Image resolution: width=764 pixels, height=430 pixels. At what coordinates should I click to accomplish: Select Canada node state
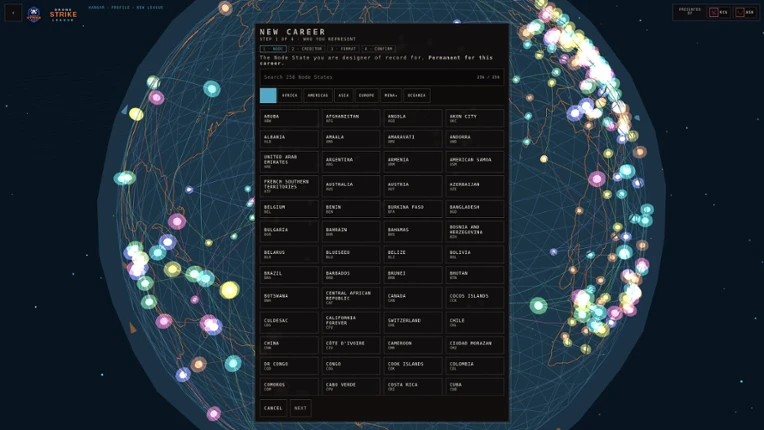(x=413, y=298)
